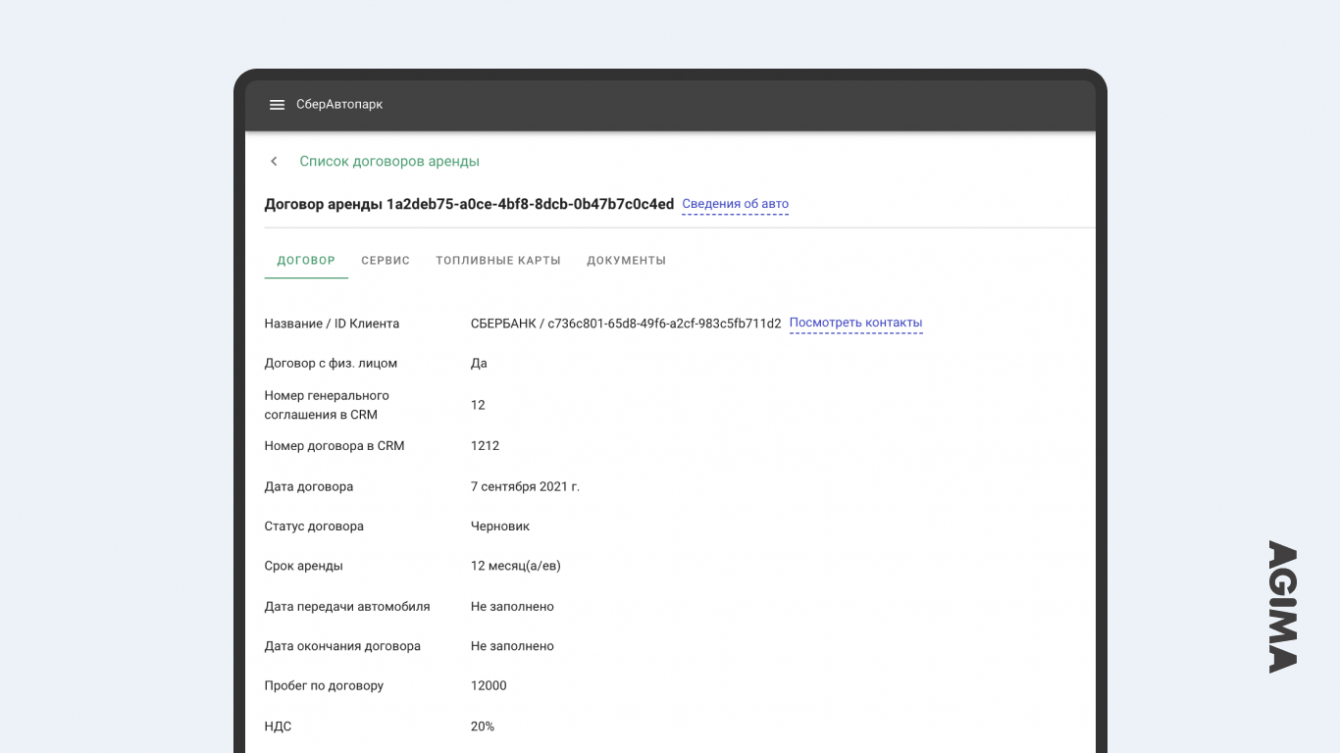Click the 12 месяц(а/ев) rental term
1340x753 pixels.
[515, 566]
